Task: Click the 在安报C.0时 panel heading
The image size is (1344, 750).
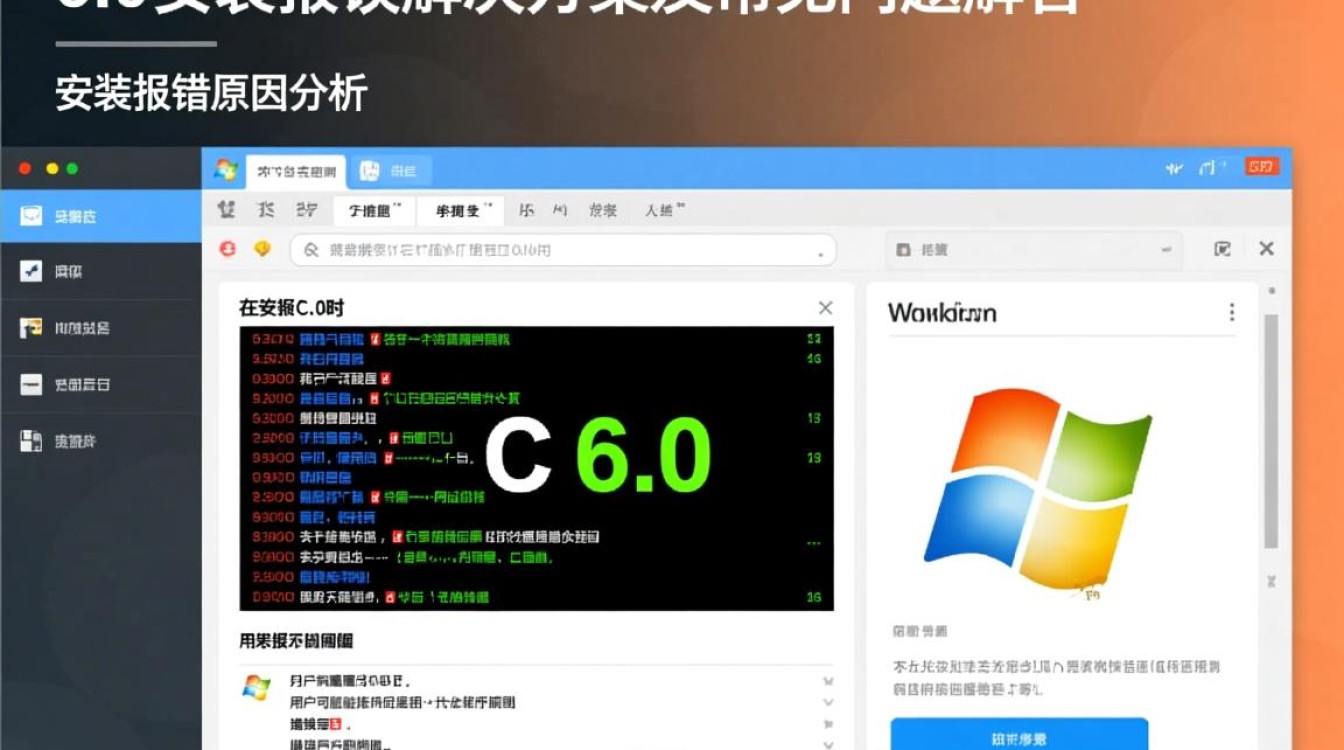Action: (x=291, y=308)
